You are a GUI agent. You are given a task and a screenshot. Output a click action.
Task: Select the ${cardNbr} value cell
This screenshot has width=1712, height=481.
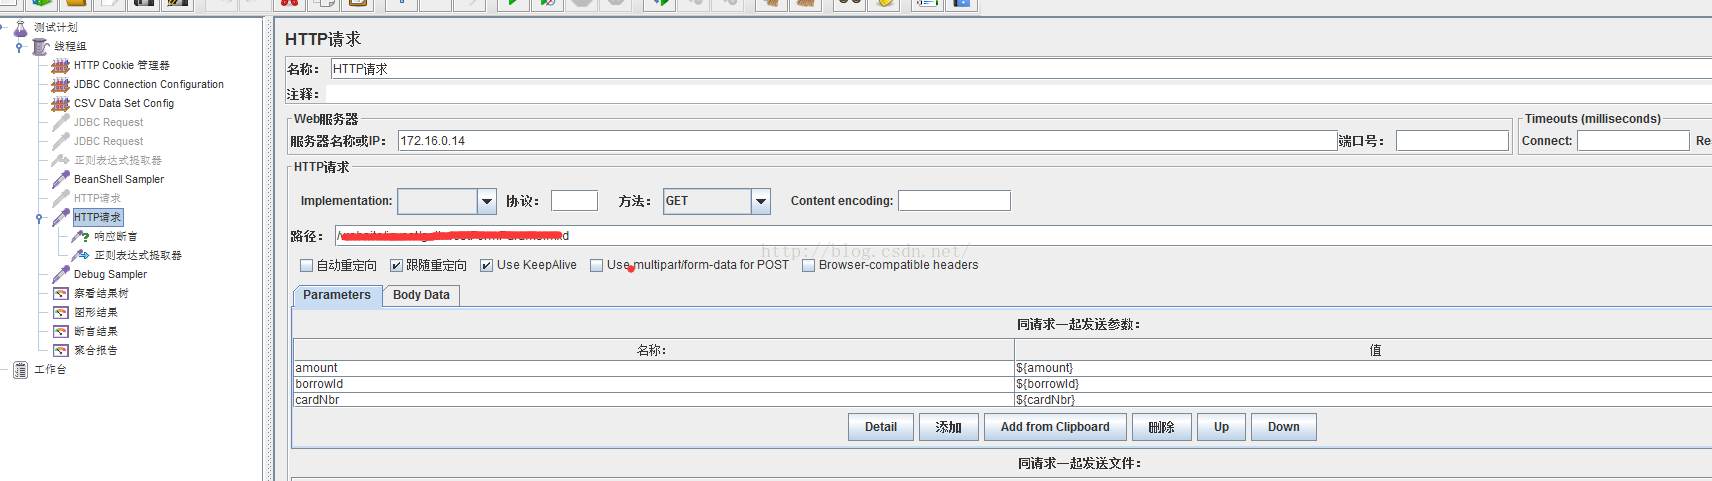(x=1363, y=400)
